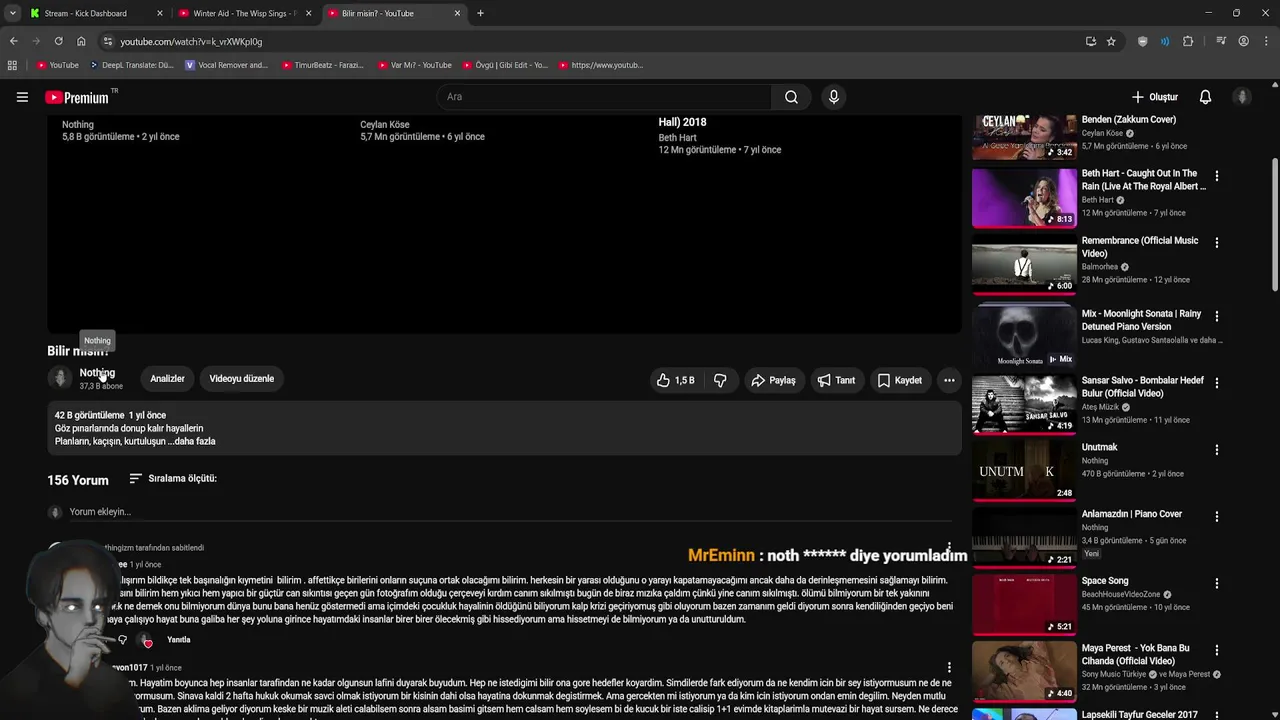Open options for the Unutmak video
The image size is (1280, 720).
[x=1217, y=450]
